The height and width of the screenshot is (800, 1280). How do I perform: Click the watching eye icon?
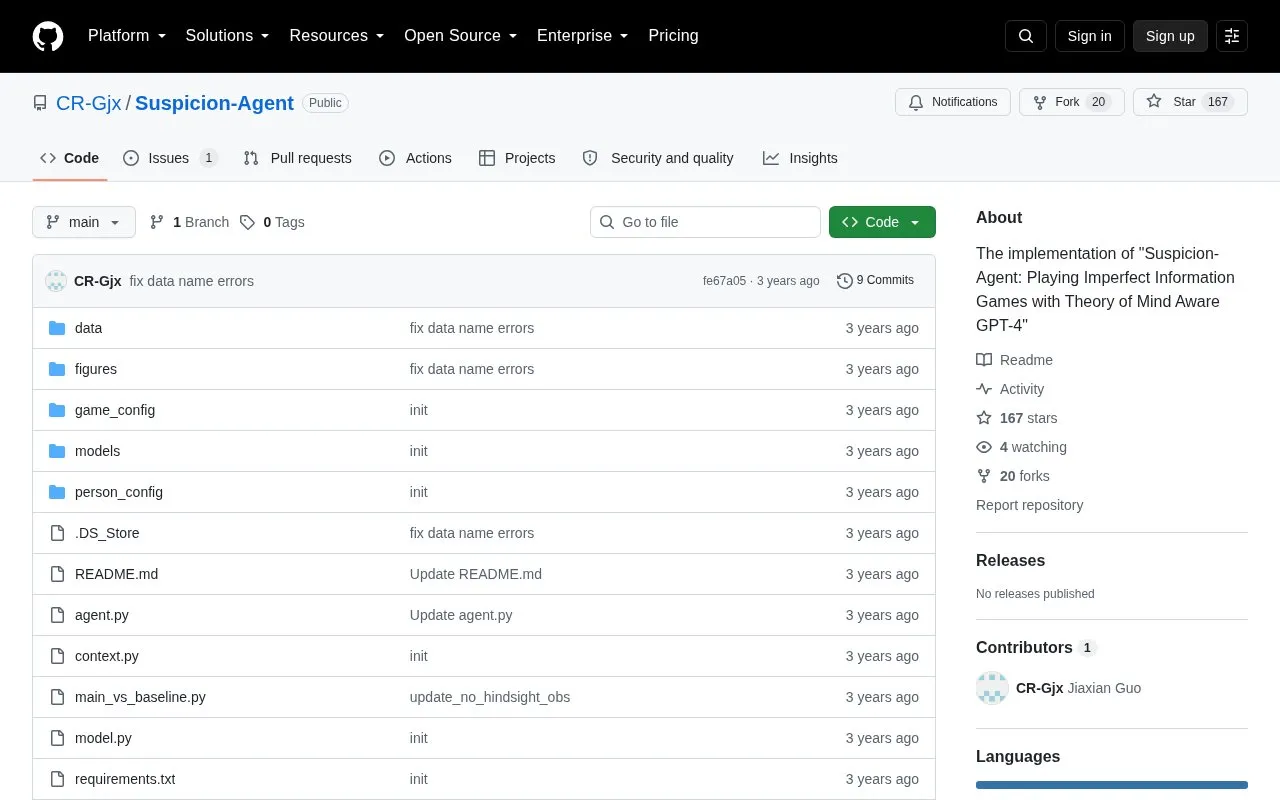pos(984,447)
